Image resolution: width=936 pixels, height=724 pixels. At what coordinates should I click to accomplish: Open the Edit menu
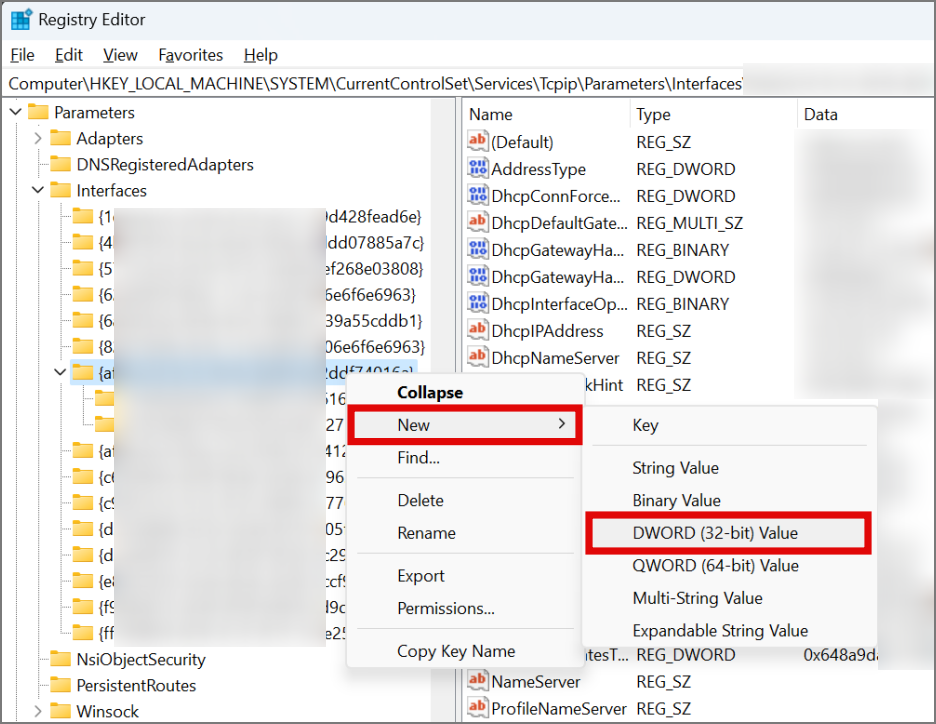69,55
